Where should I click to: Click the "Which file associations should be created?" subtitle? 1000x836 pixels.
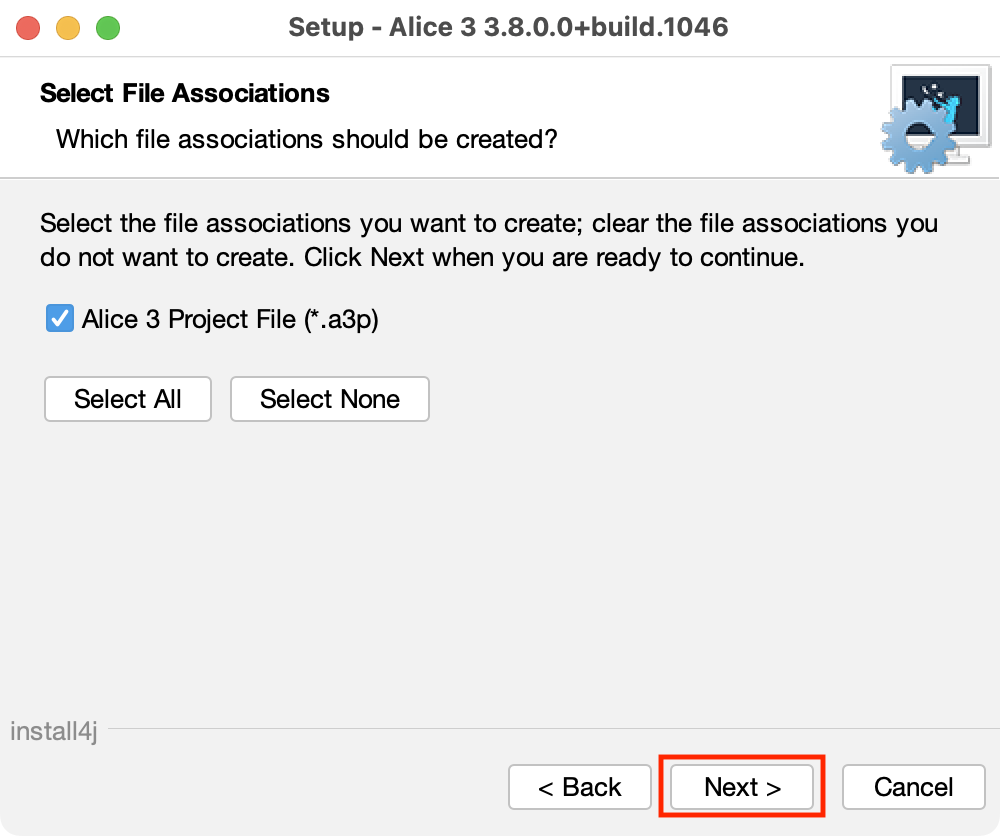click(306, 138)
